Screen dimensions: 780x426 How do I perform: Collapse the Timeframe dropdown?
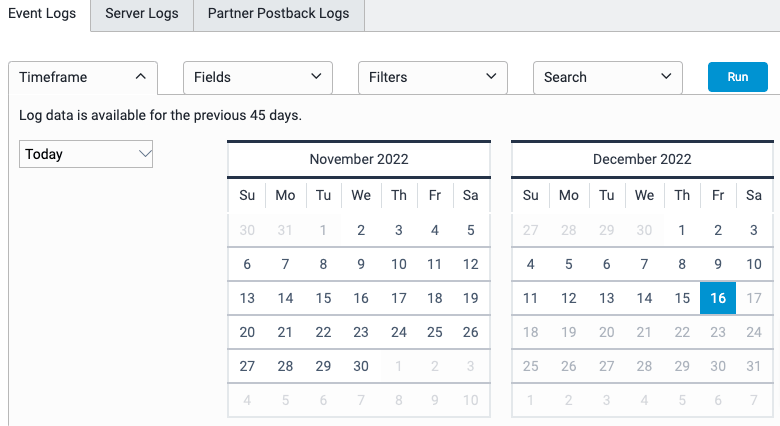(x=83, y=77)
